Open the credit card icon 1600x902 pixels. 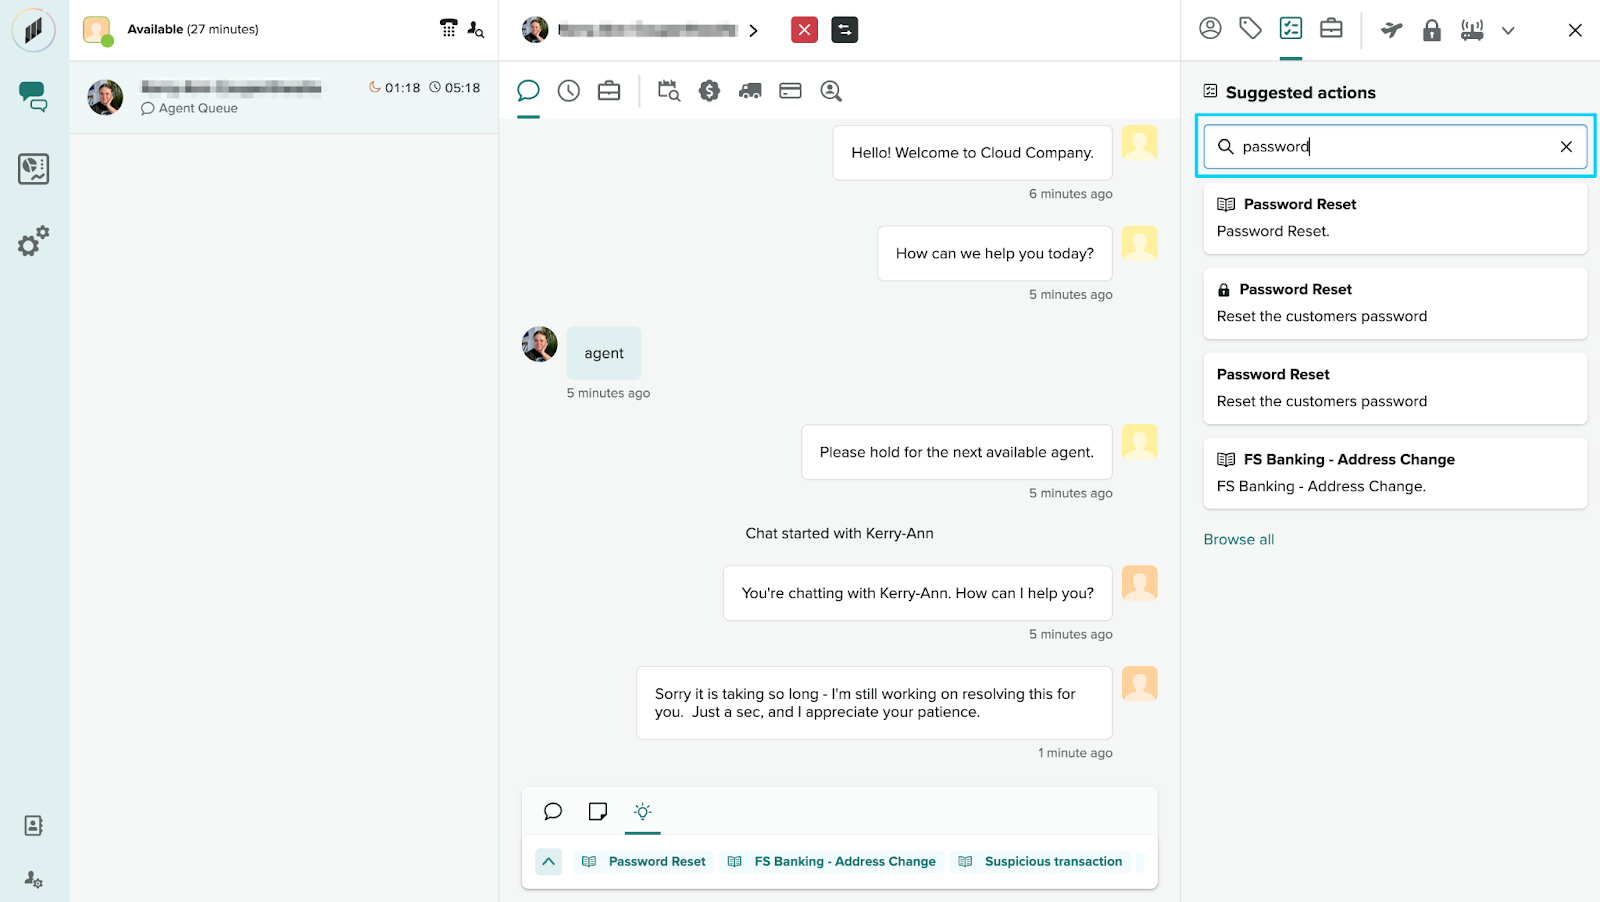point(790,91)
